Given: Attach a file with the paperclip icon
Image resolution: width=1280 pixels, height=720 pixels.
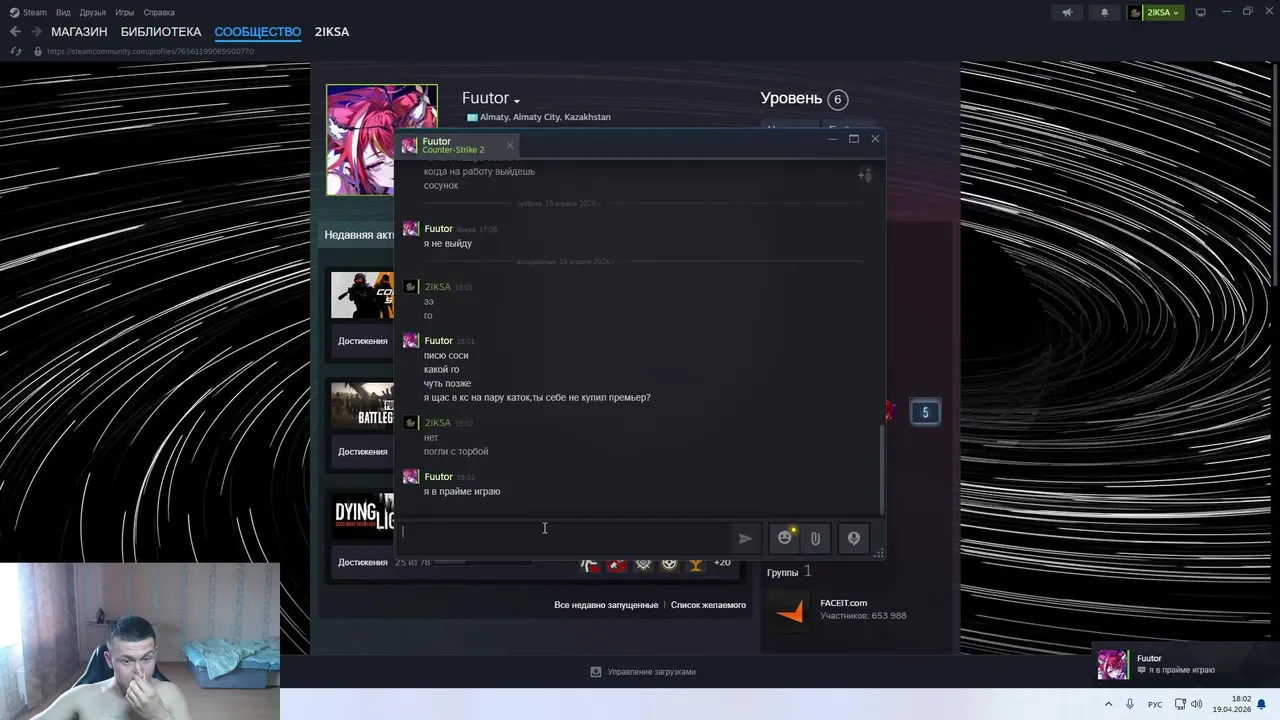Looking at the screenshot, I should point(815,538).
